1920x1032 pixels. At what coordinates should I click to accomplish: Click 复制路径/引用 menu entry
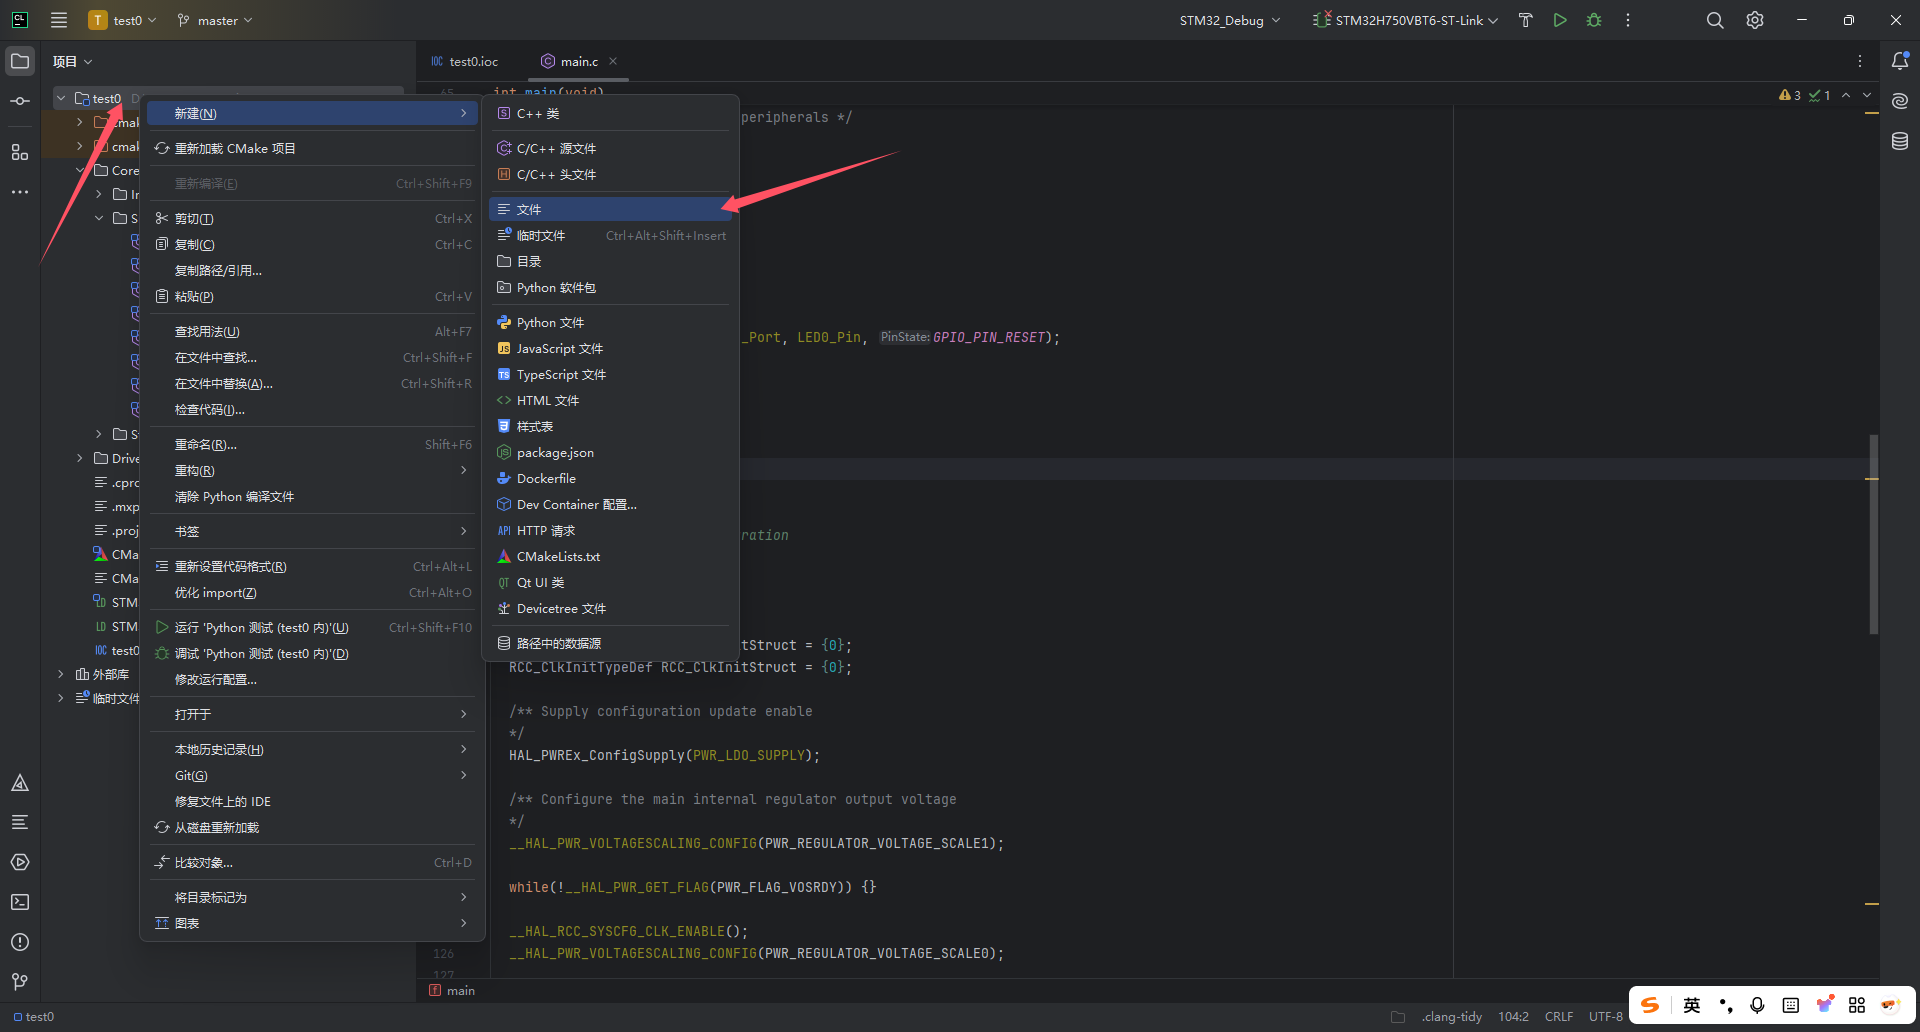(x=312, y=270)
